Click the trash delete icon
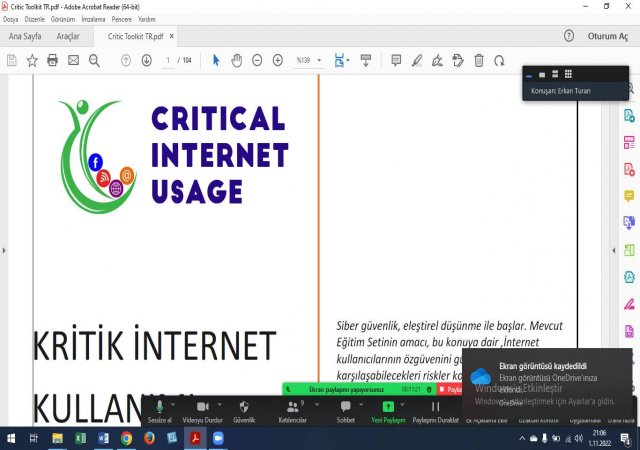Viewport: 640px width, 450px height. click(x=479, y=60)
